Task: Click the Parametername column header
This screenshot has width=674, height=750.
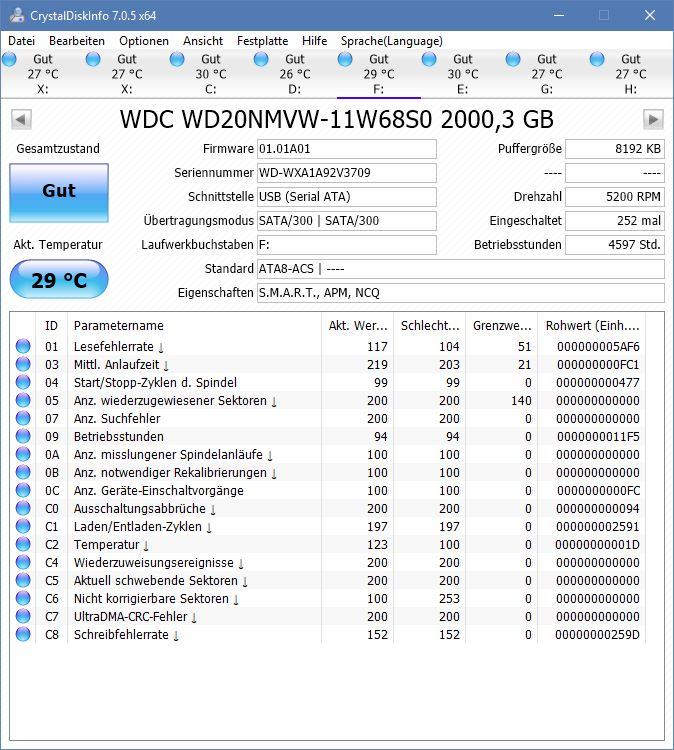Action: click(194, 326)
